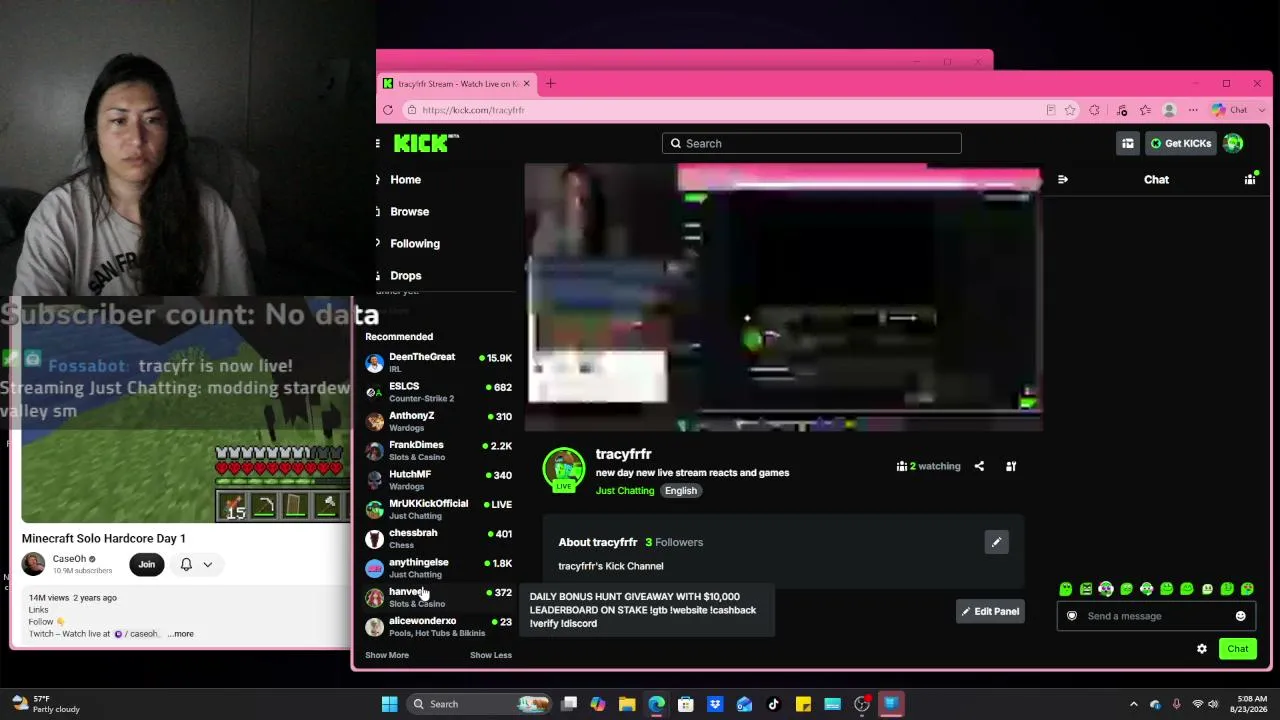Open alicewonderxo recommended channel
The height and width of the screenshot is (720, 1280).
[439, 627]
